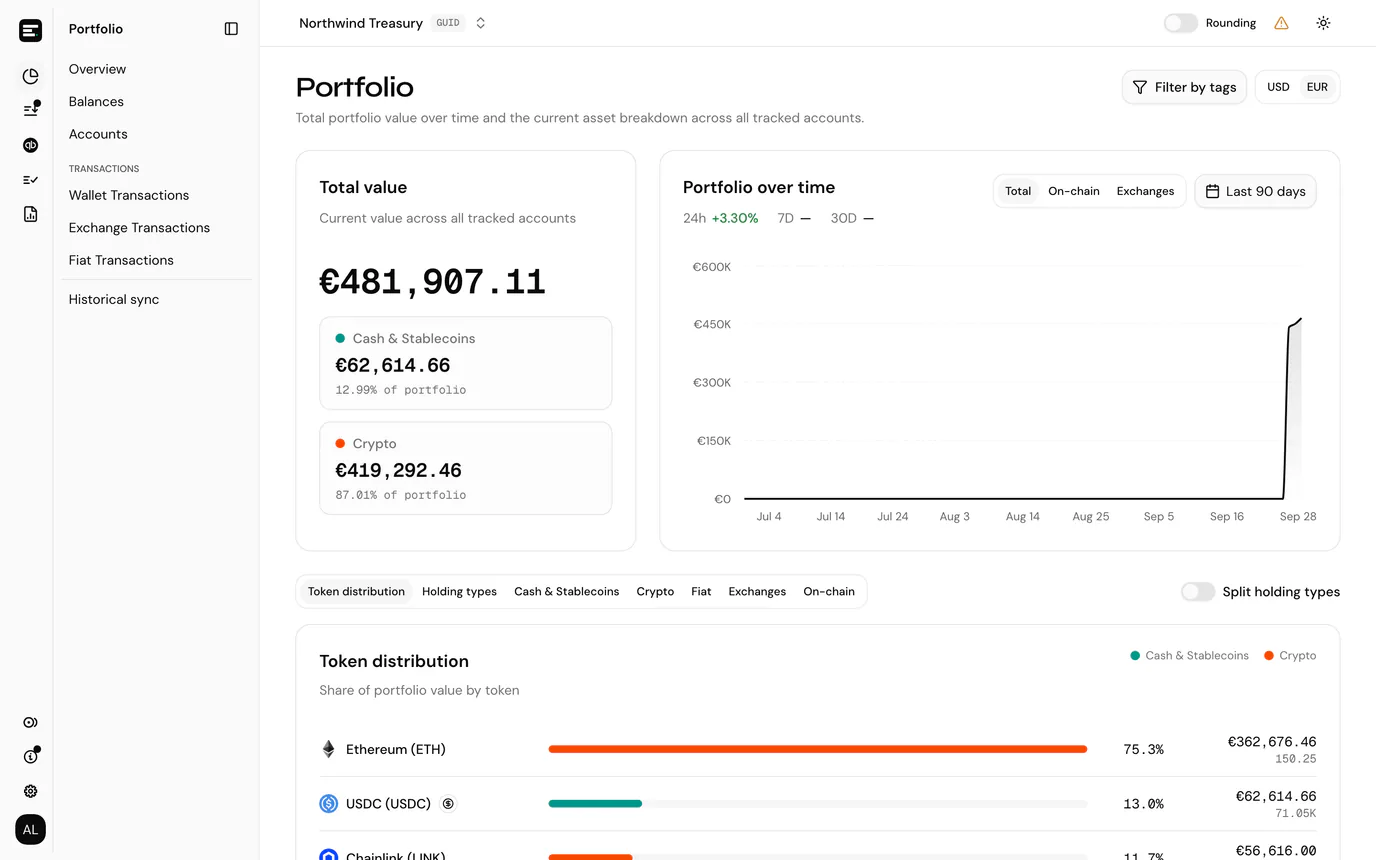This screenshot has height=860, width=1376.
Task: Open Historical sync page
Action: tap(114, 299)
